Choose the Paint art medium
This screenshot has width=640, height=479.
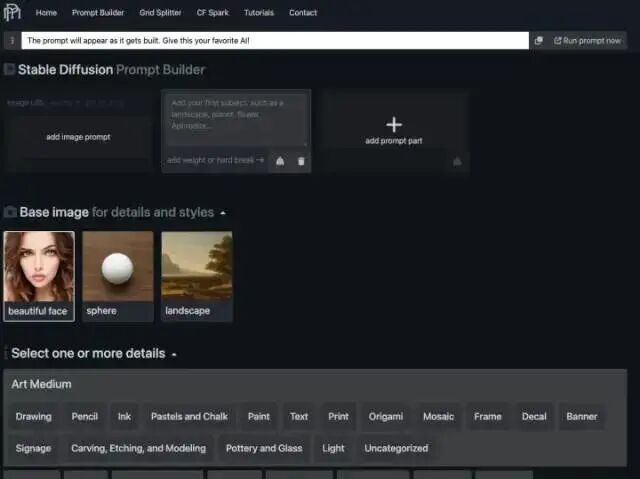[x=259, y=417]
